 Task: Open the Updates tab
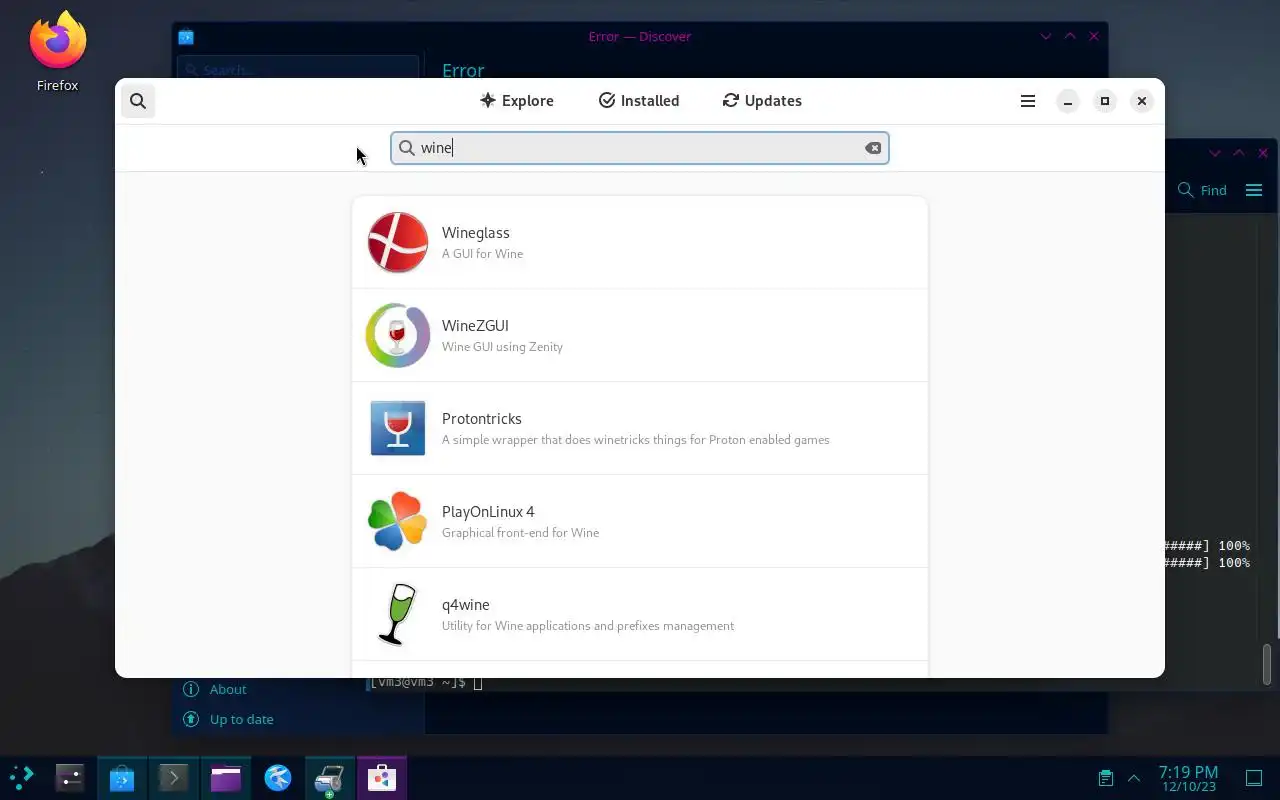pos(762,101)
